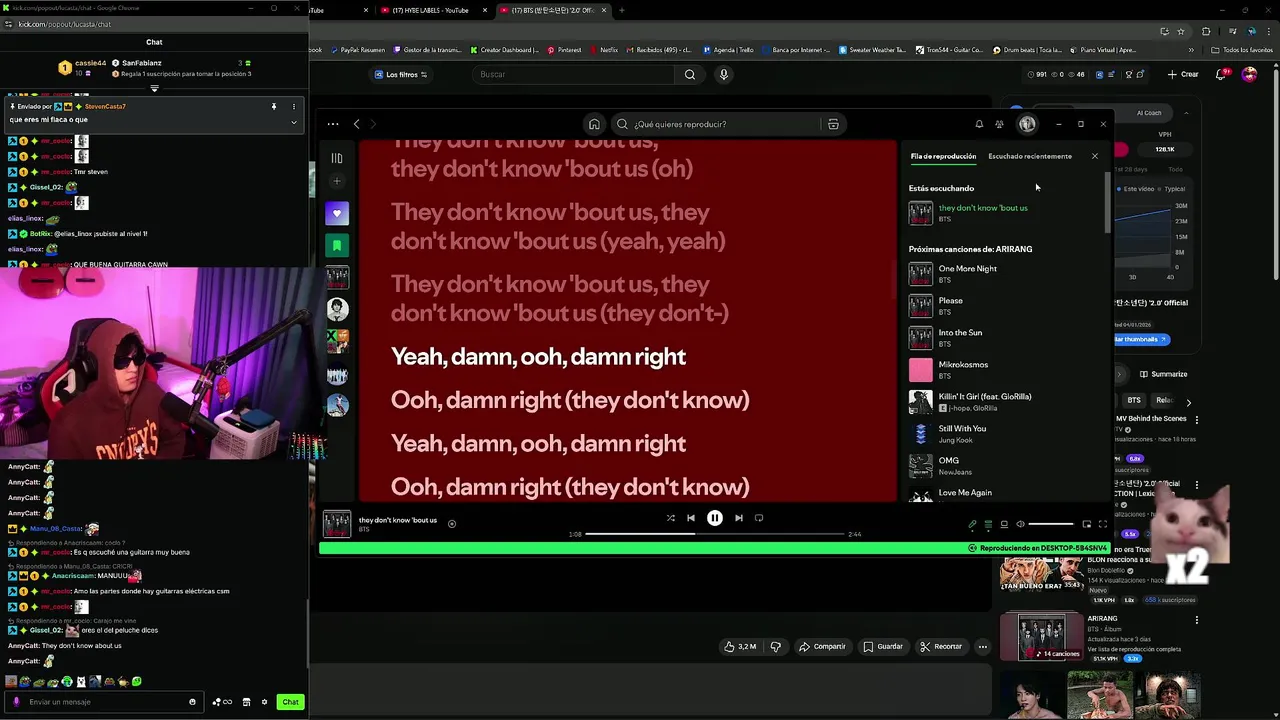Switch to Escuchado recientemente tab

tap(1030, 156)
